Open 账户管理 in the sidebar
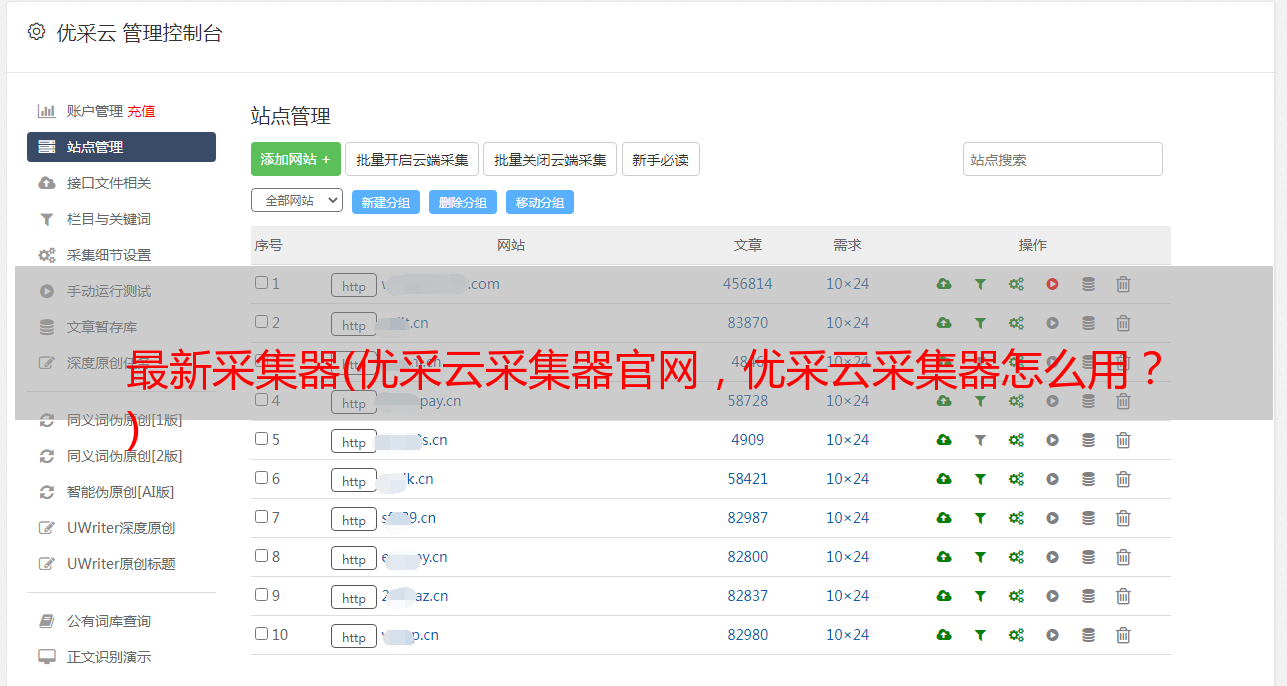This screenshot has width=1287, height=686. (95, 111)
